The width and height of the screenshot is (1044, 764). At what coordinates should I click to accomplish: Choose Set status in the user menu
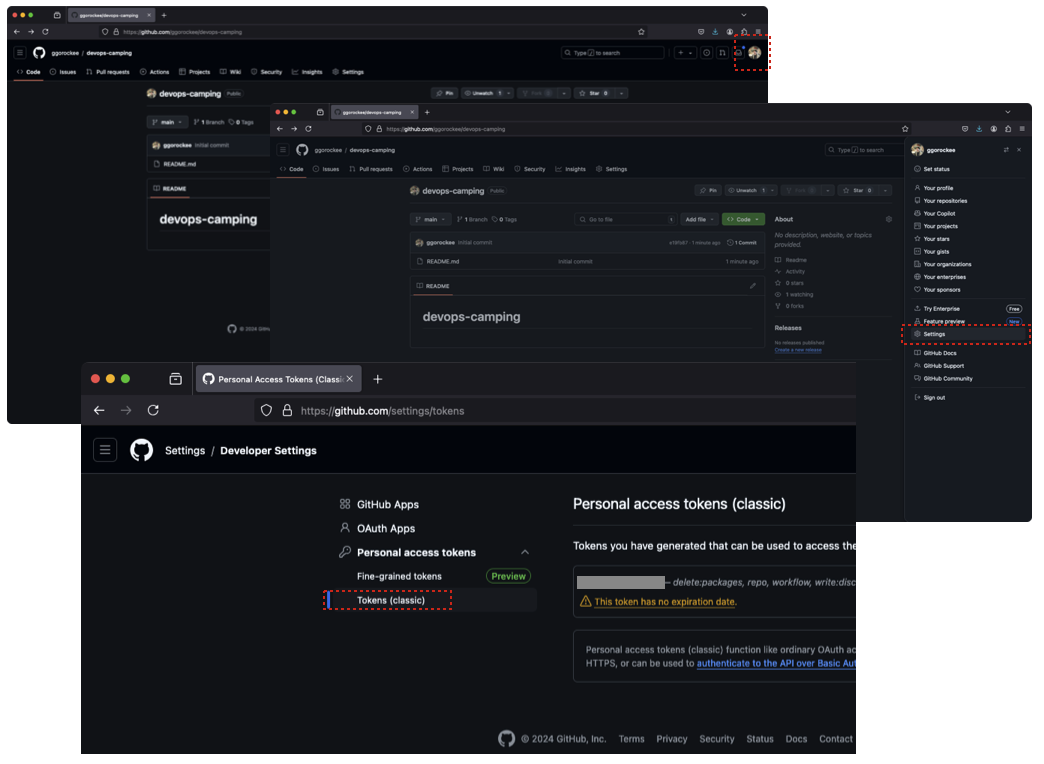tap(936, 170)
